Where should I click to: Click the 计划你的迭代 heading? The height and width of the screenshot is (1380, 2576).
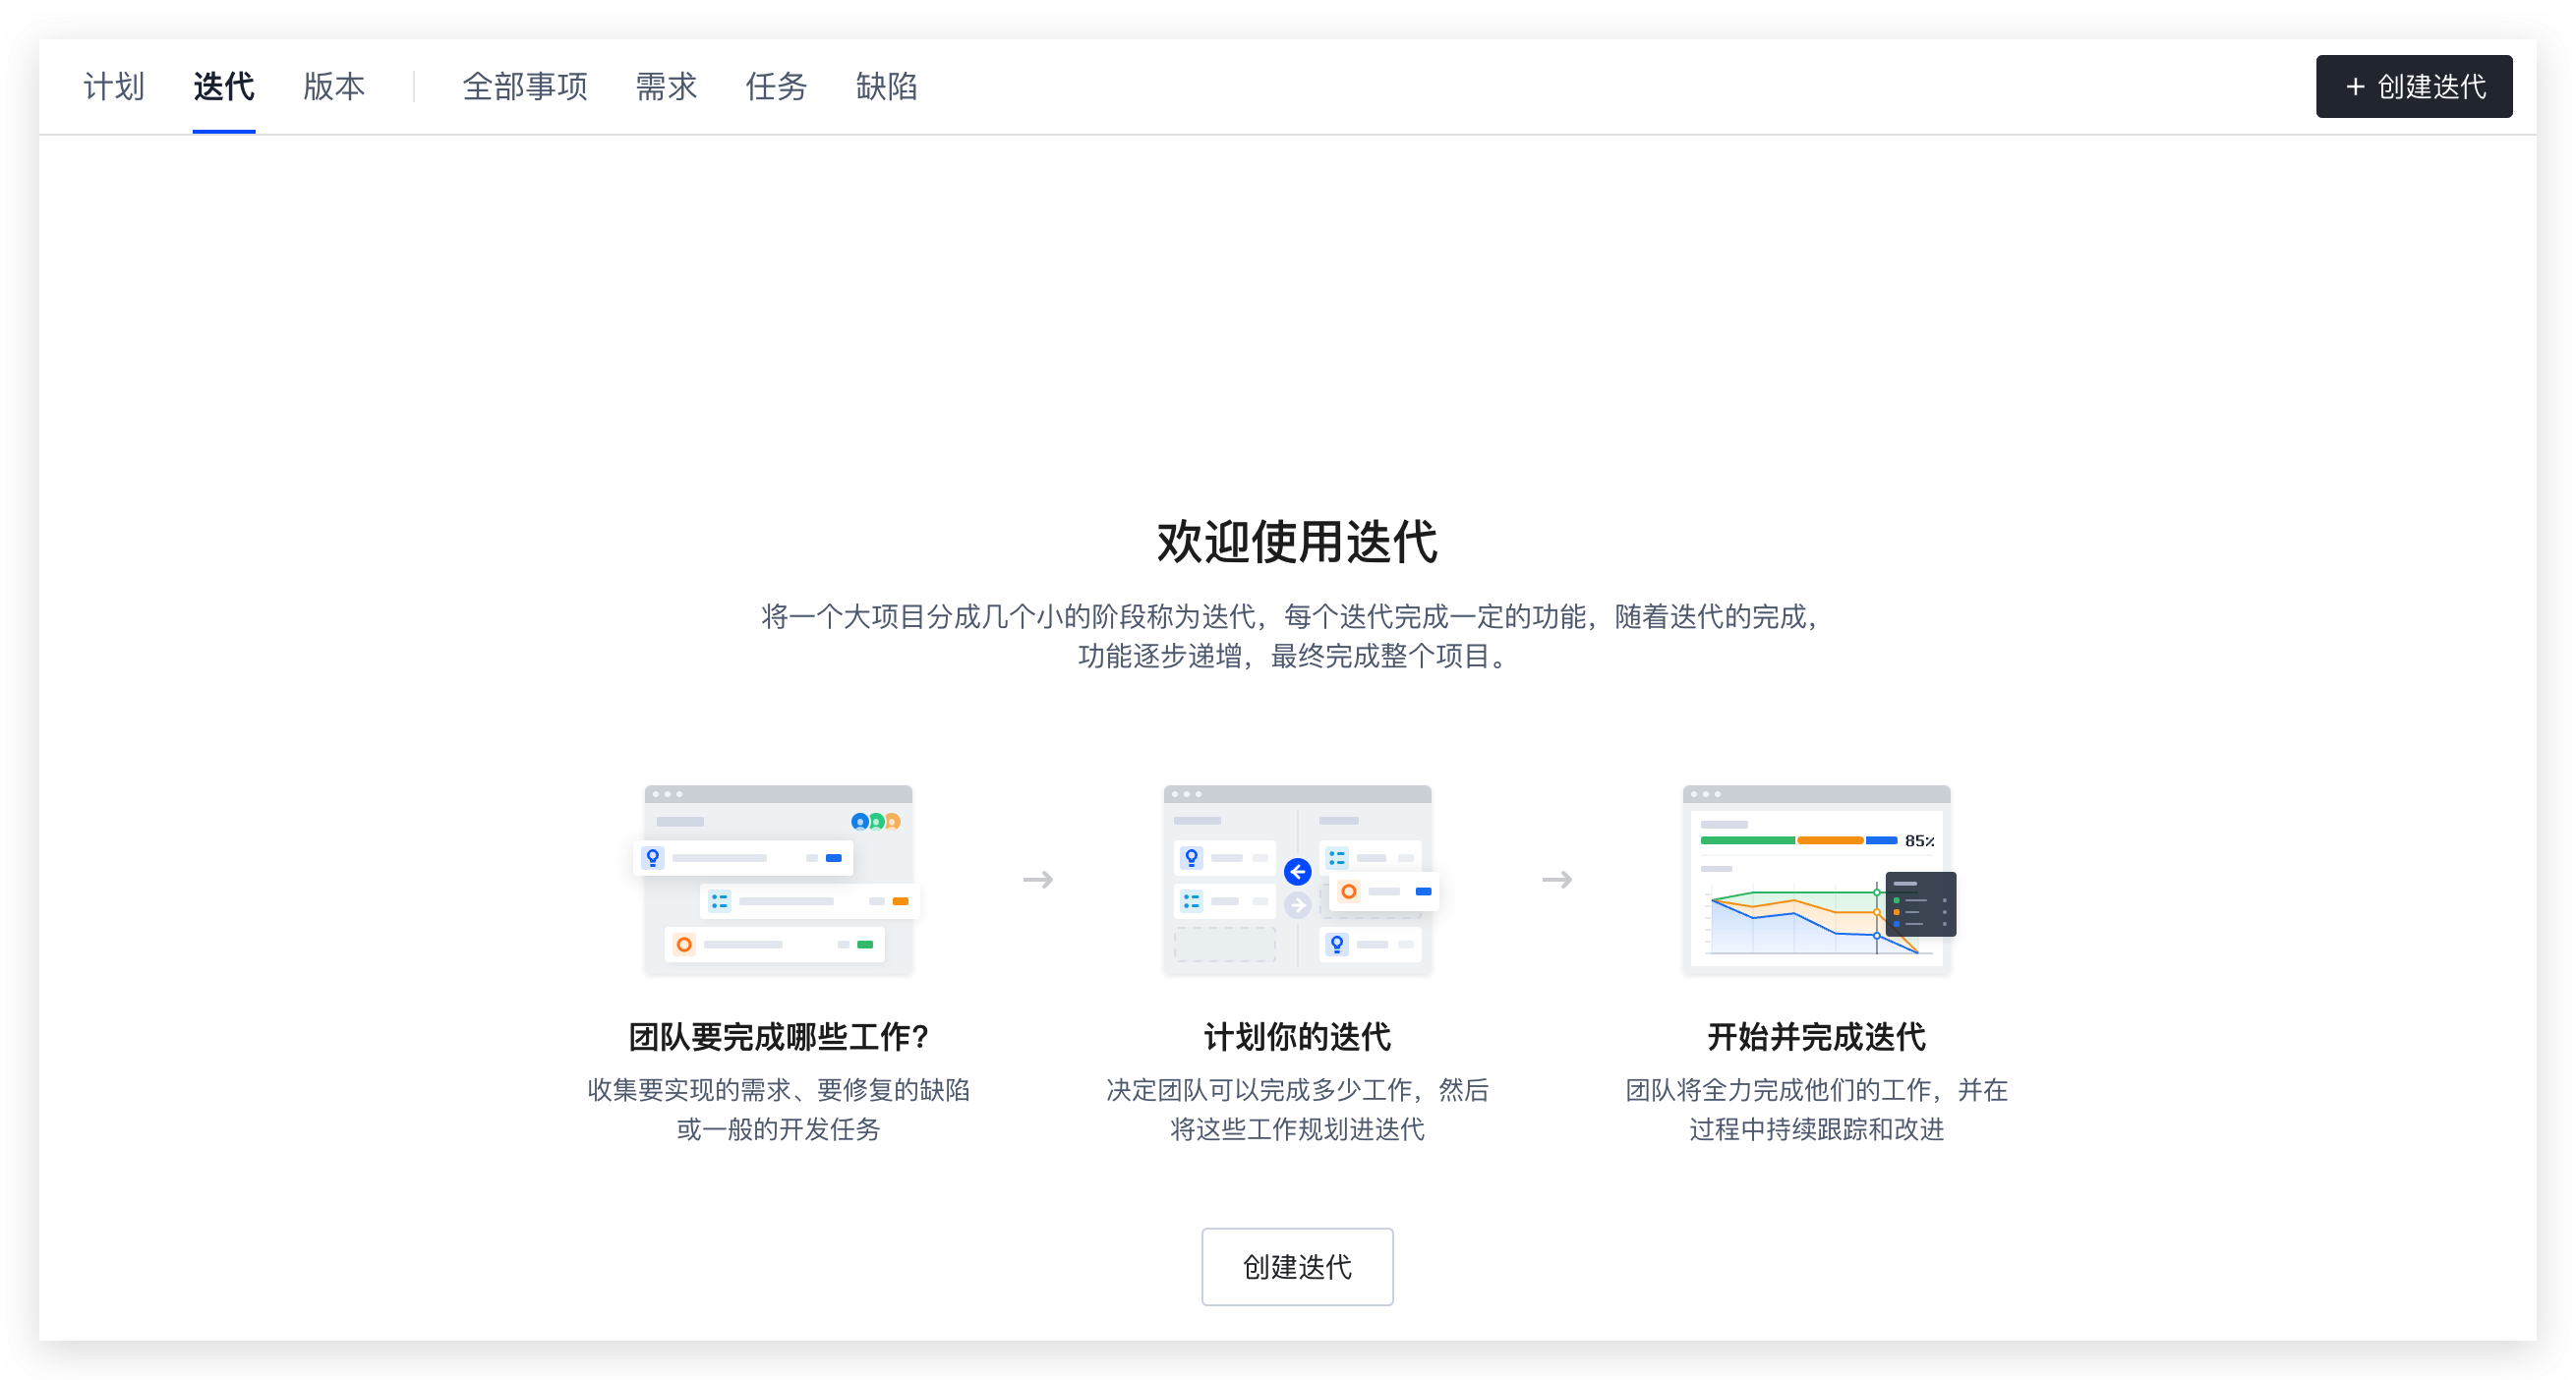1297,1037
